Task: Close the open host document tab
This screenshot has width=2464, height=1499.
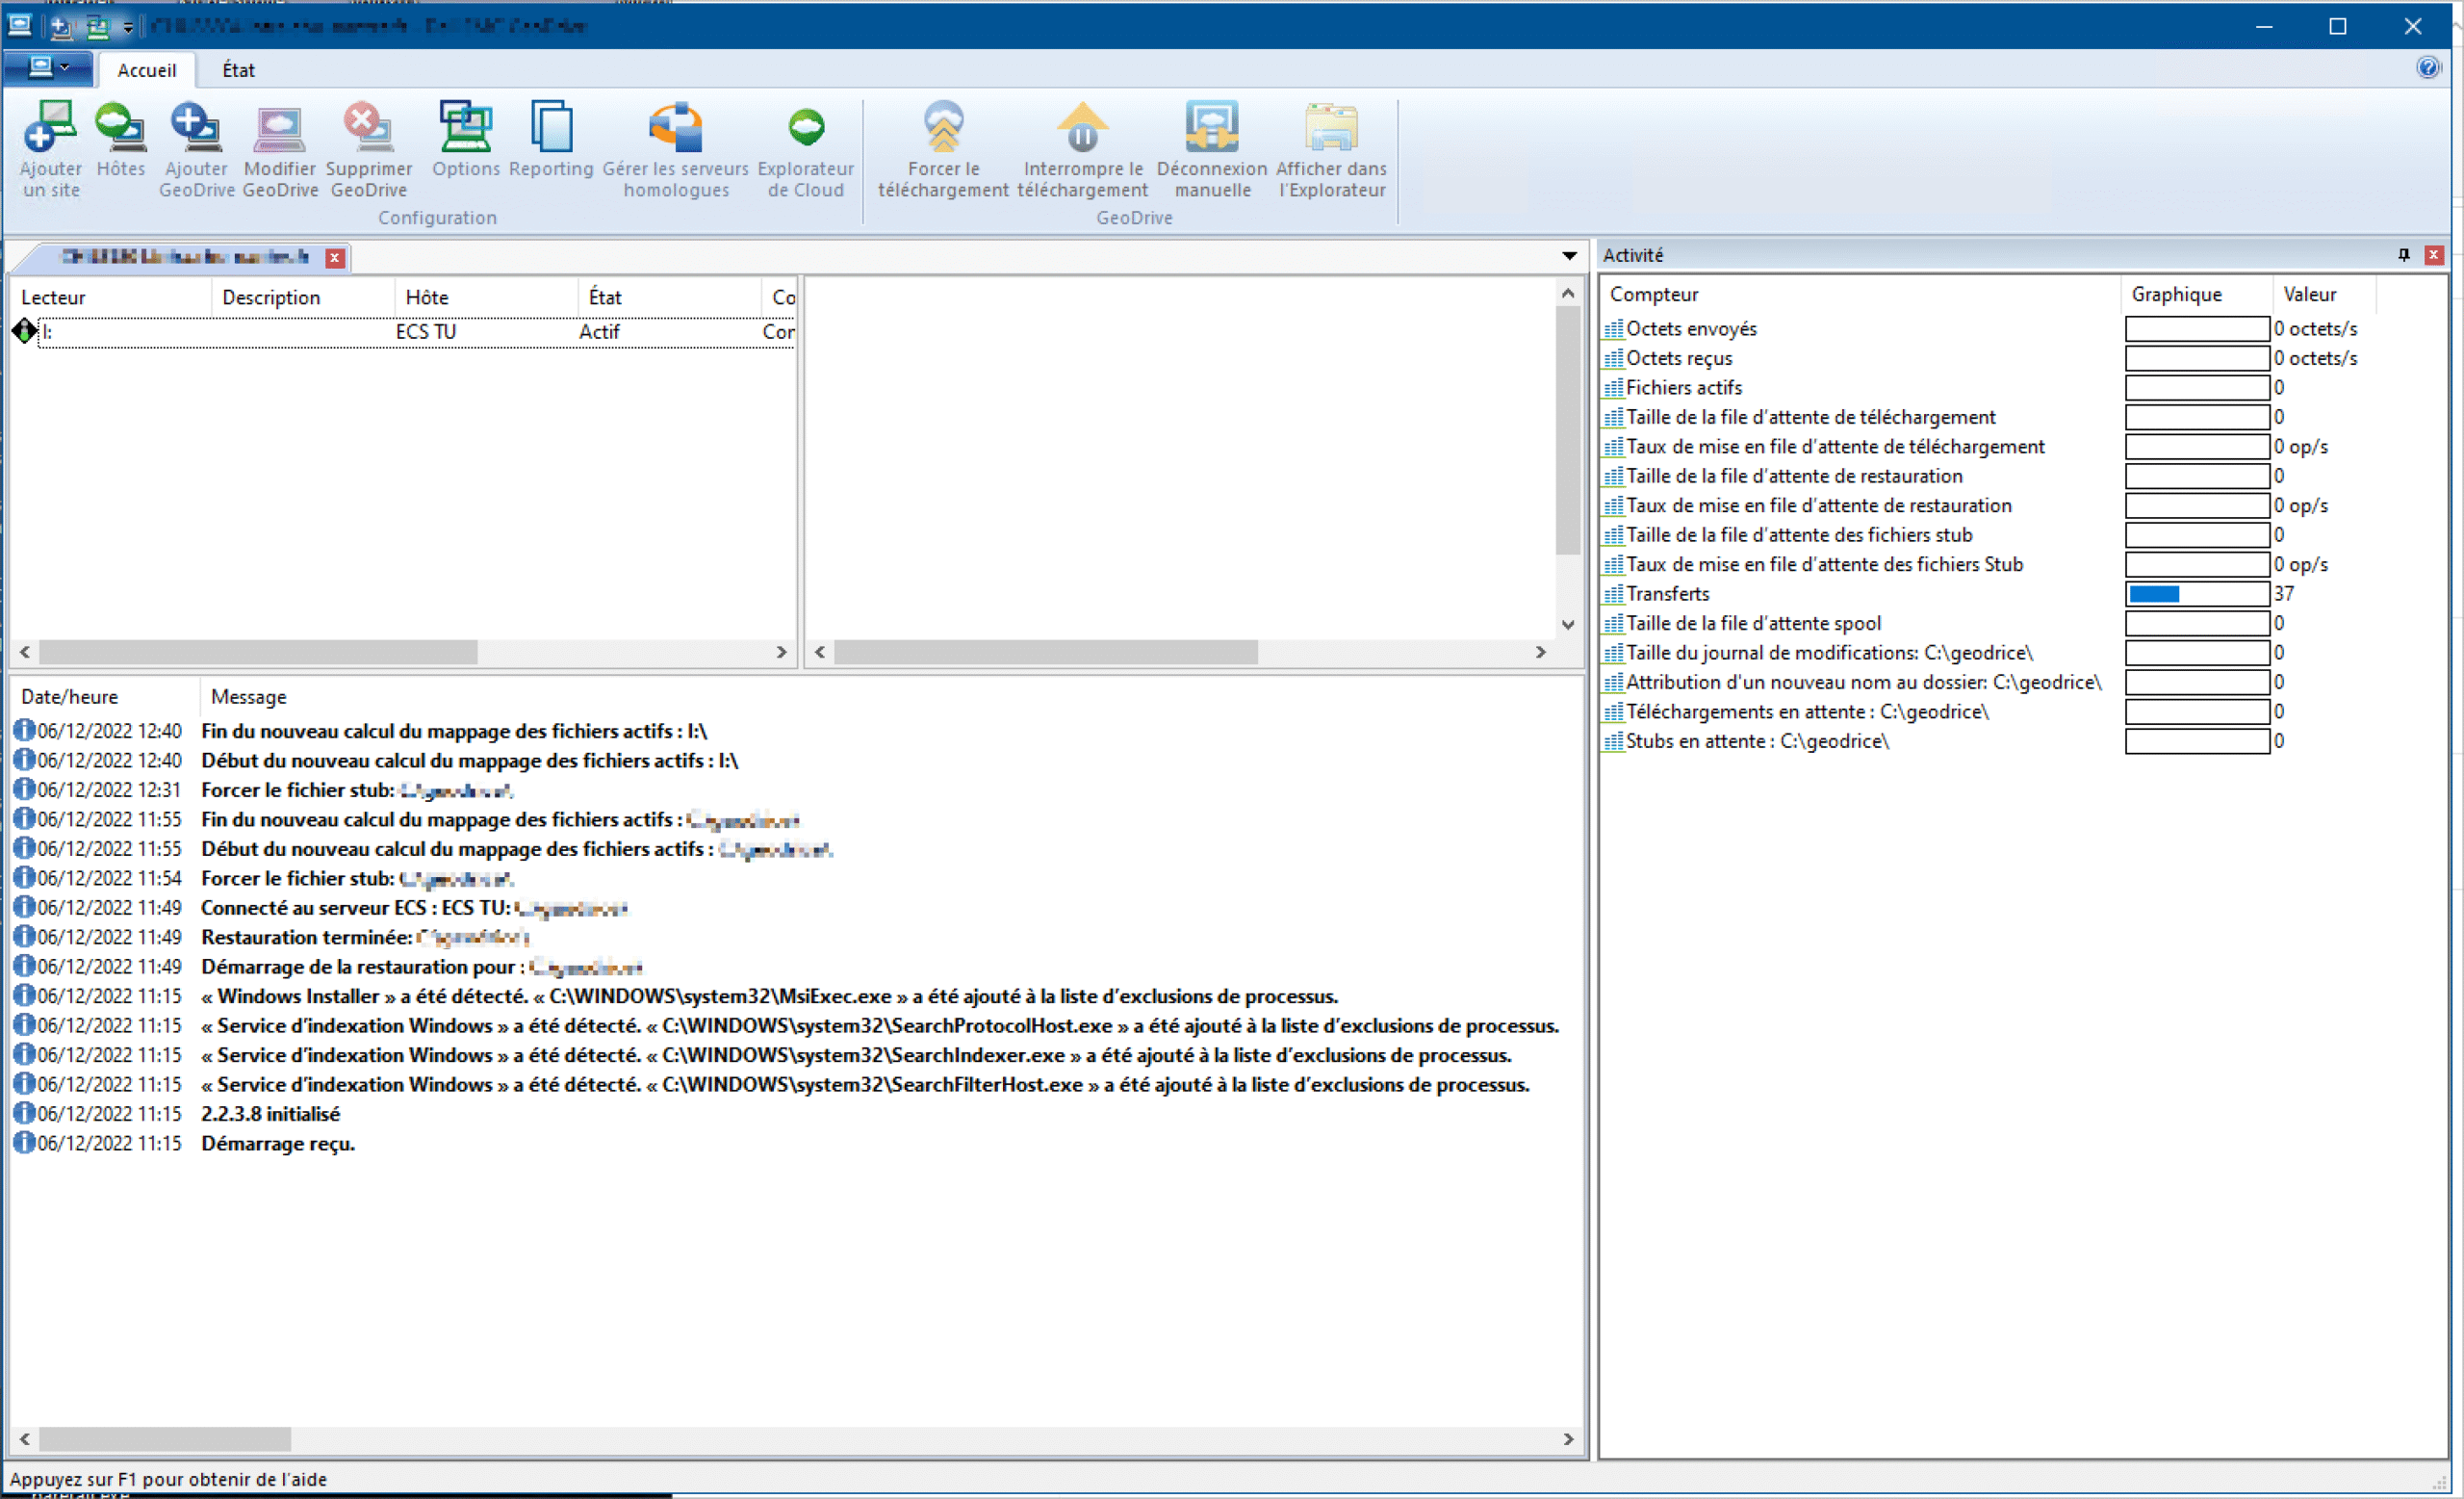Action: click(335, 258)
